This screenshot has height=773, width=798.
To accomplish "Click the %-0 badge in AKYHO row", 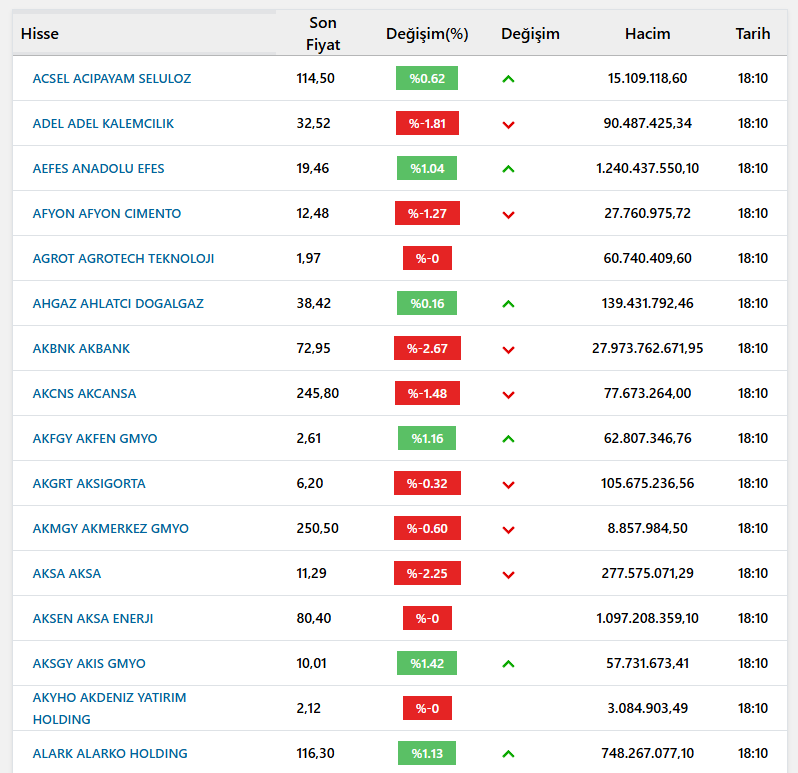I will pyautogui.click(x=427, y=708).
